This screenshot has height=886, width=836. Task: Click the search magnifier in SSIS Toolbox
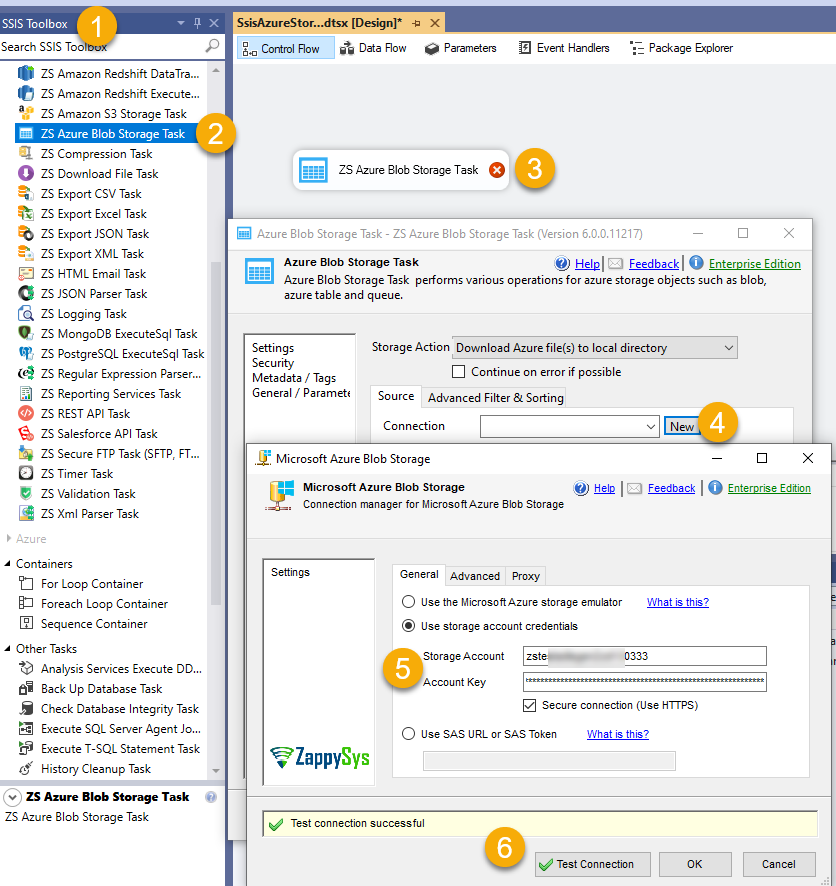[x=212, y=46]
